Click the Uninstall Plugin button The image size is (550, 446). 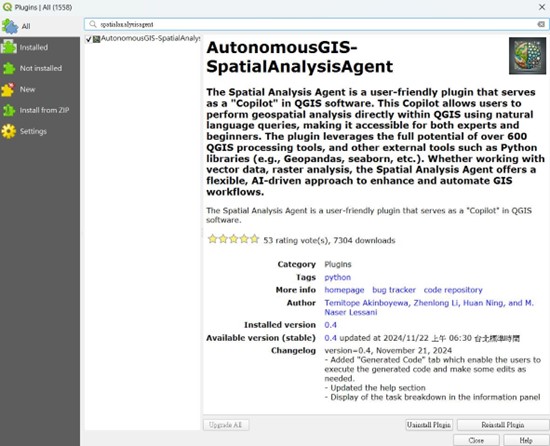pyautogui.click(x=429, y=425)
